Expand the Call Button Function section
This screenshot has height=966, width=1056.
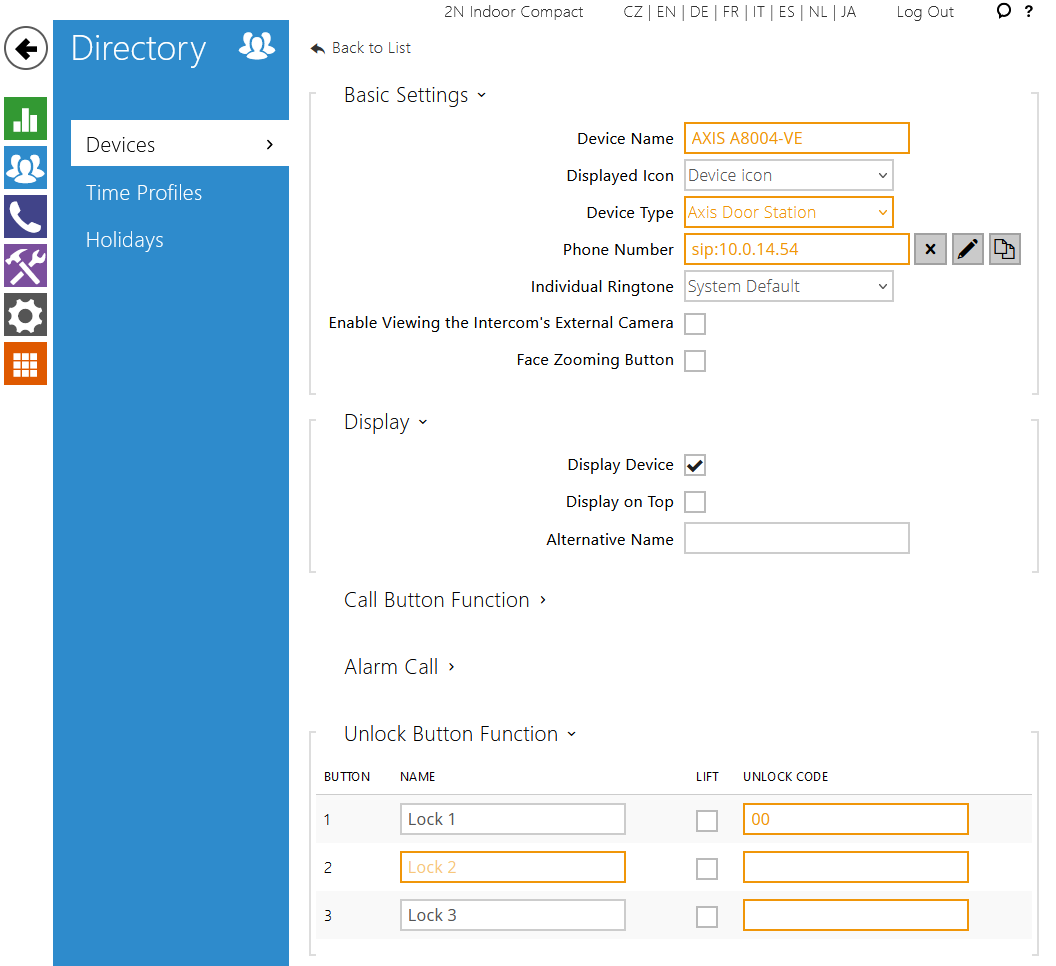tap(444, 600)
